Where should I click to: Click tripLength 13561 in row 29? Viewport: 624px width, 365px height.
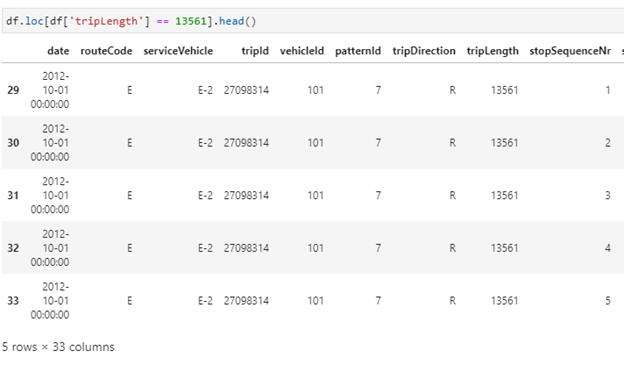tap(504, 90)
